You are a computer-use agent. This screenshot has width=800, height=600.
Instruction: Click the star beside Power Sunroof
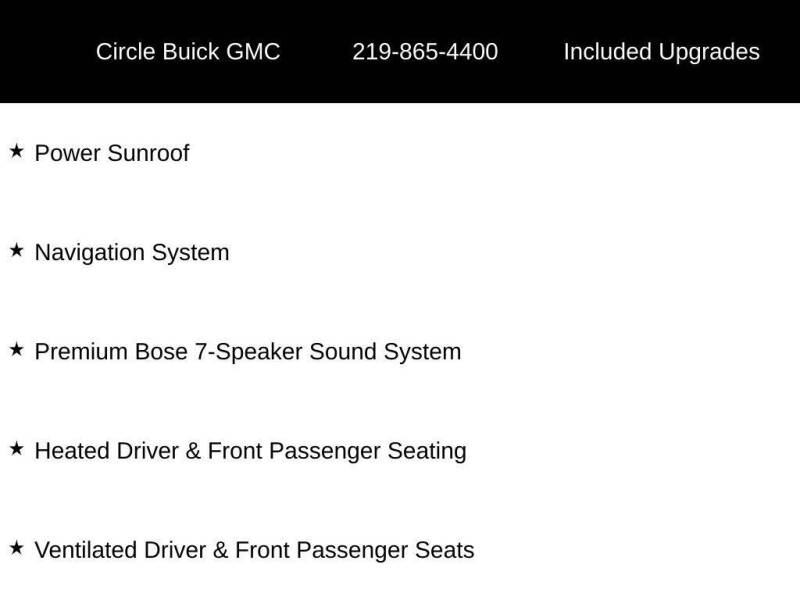point(16,151)
